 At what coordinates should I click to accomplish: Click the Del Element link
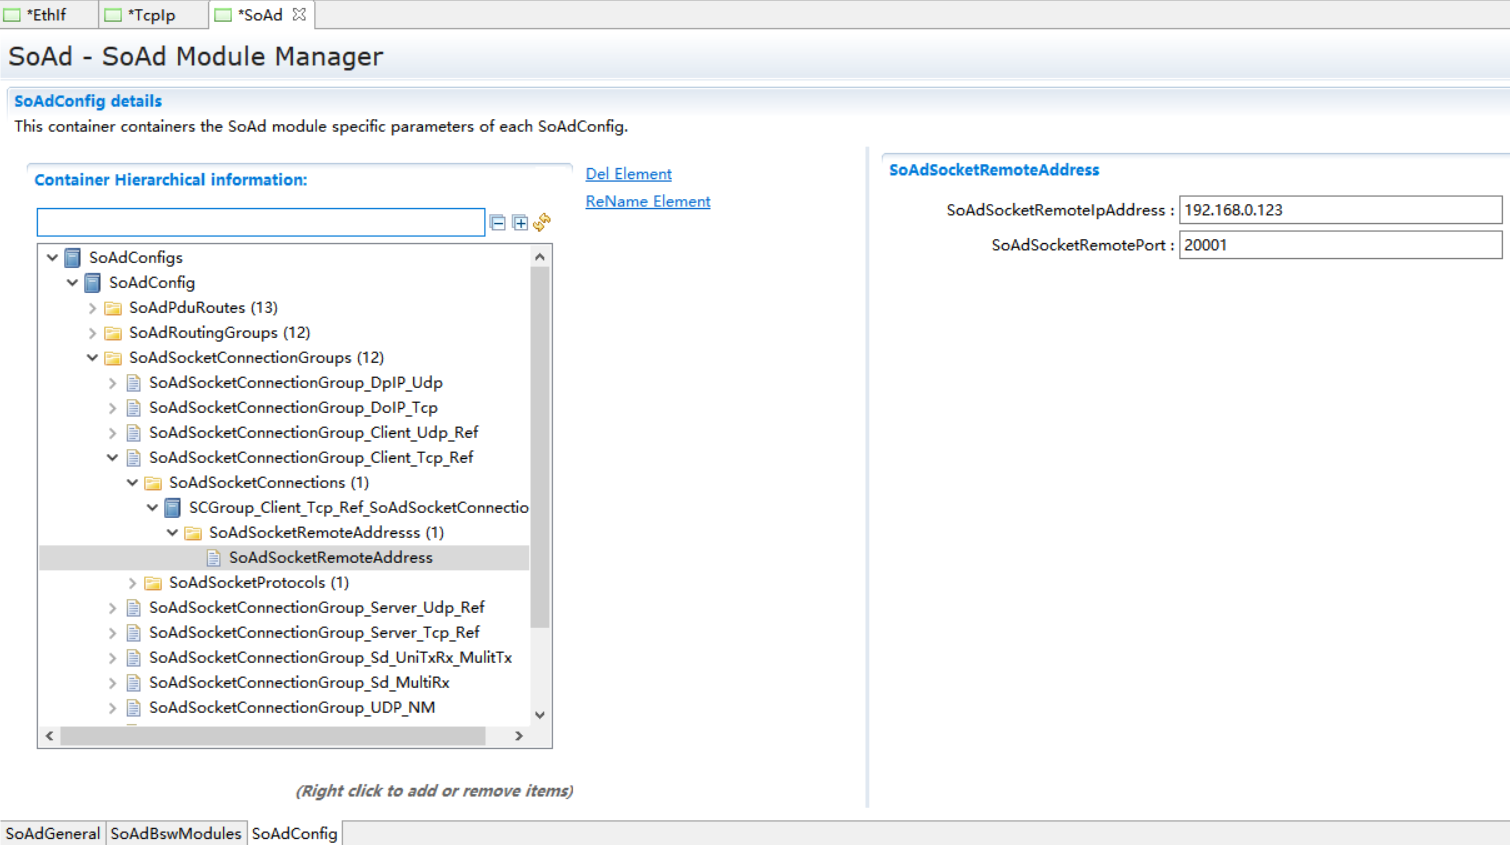628,174
